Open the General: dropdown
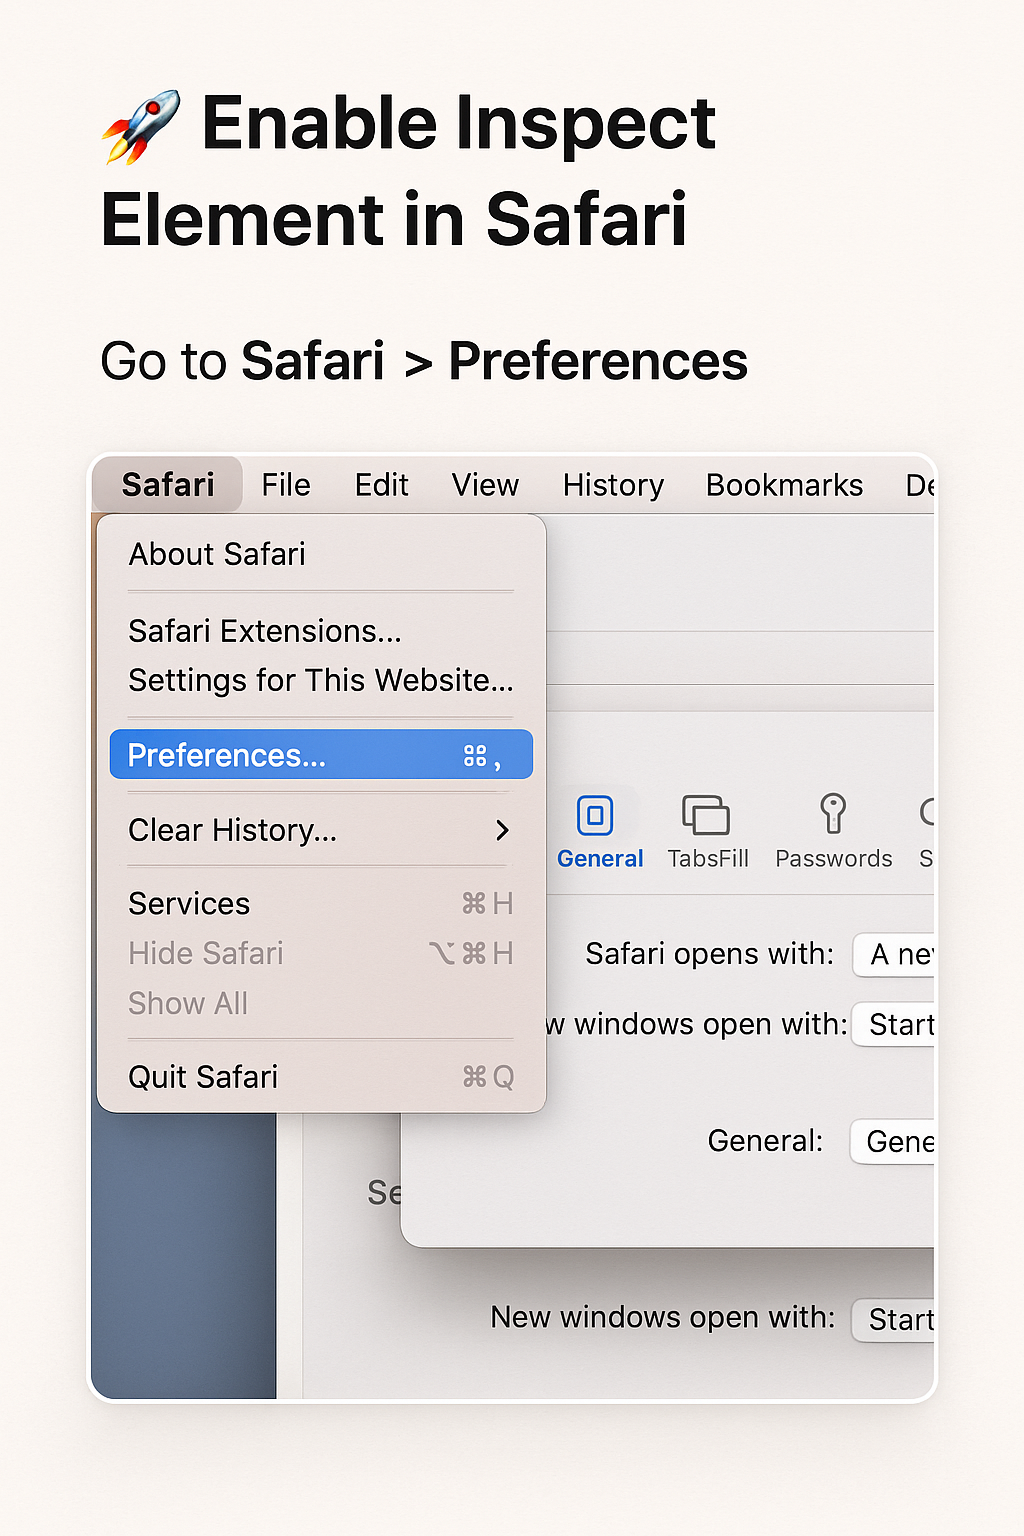 pos(893,1141)
